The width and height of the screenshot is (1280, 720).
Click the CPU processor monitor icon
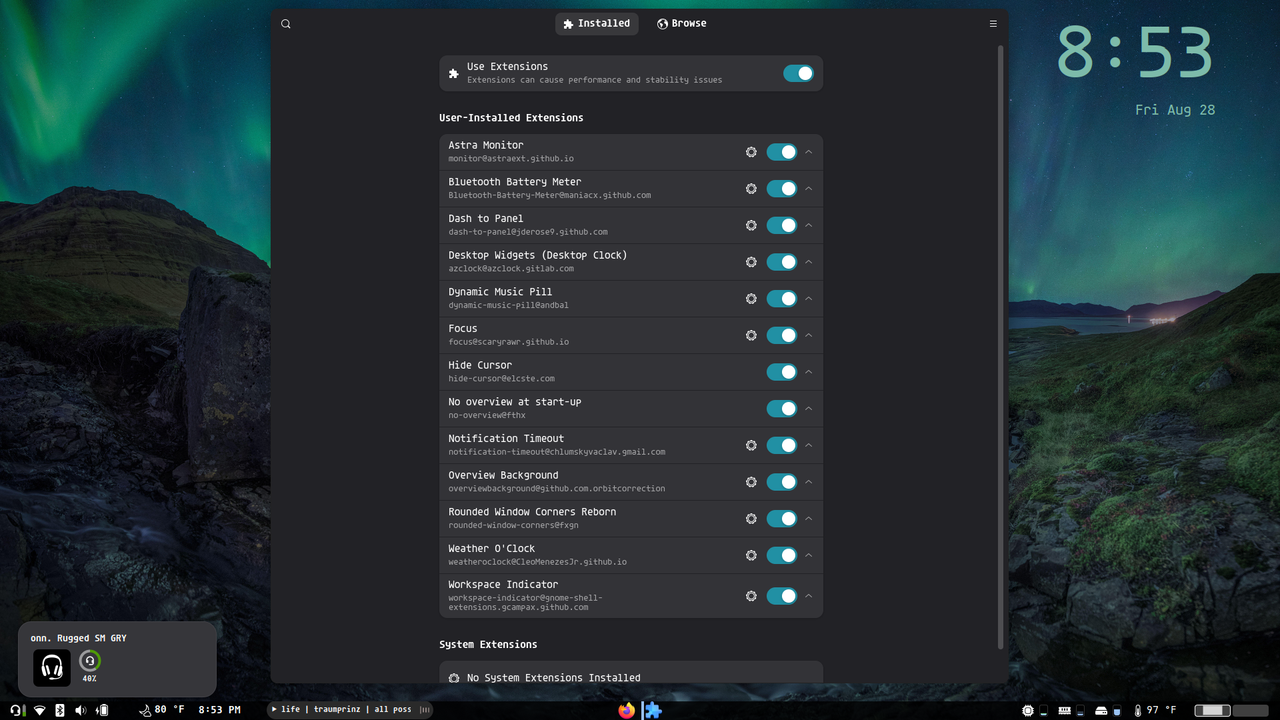coord(1028,710)
